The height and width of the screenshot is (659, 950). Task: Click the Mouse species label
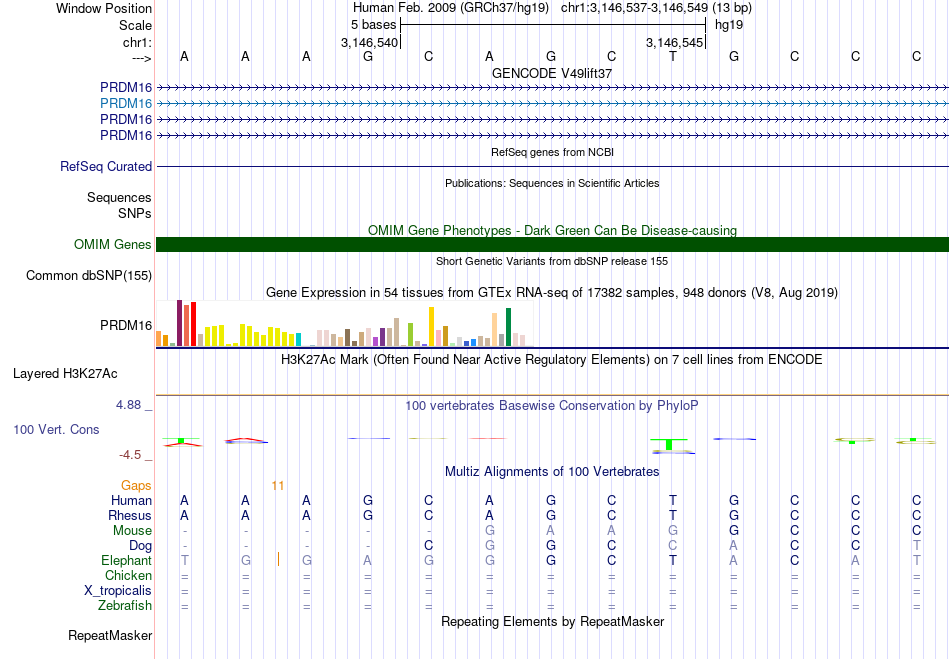132,531
